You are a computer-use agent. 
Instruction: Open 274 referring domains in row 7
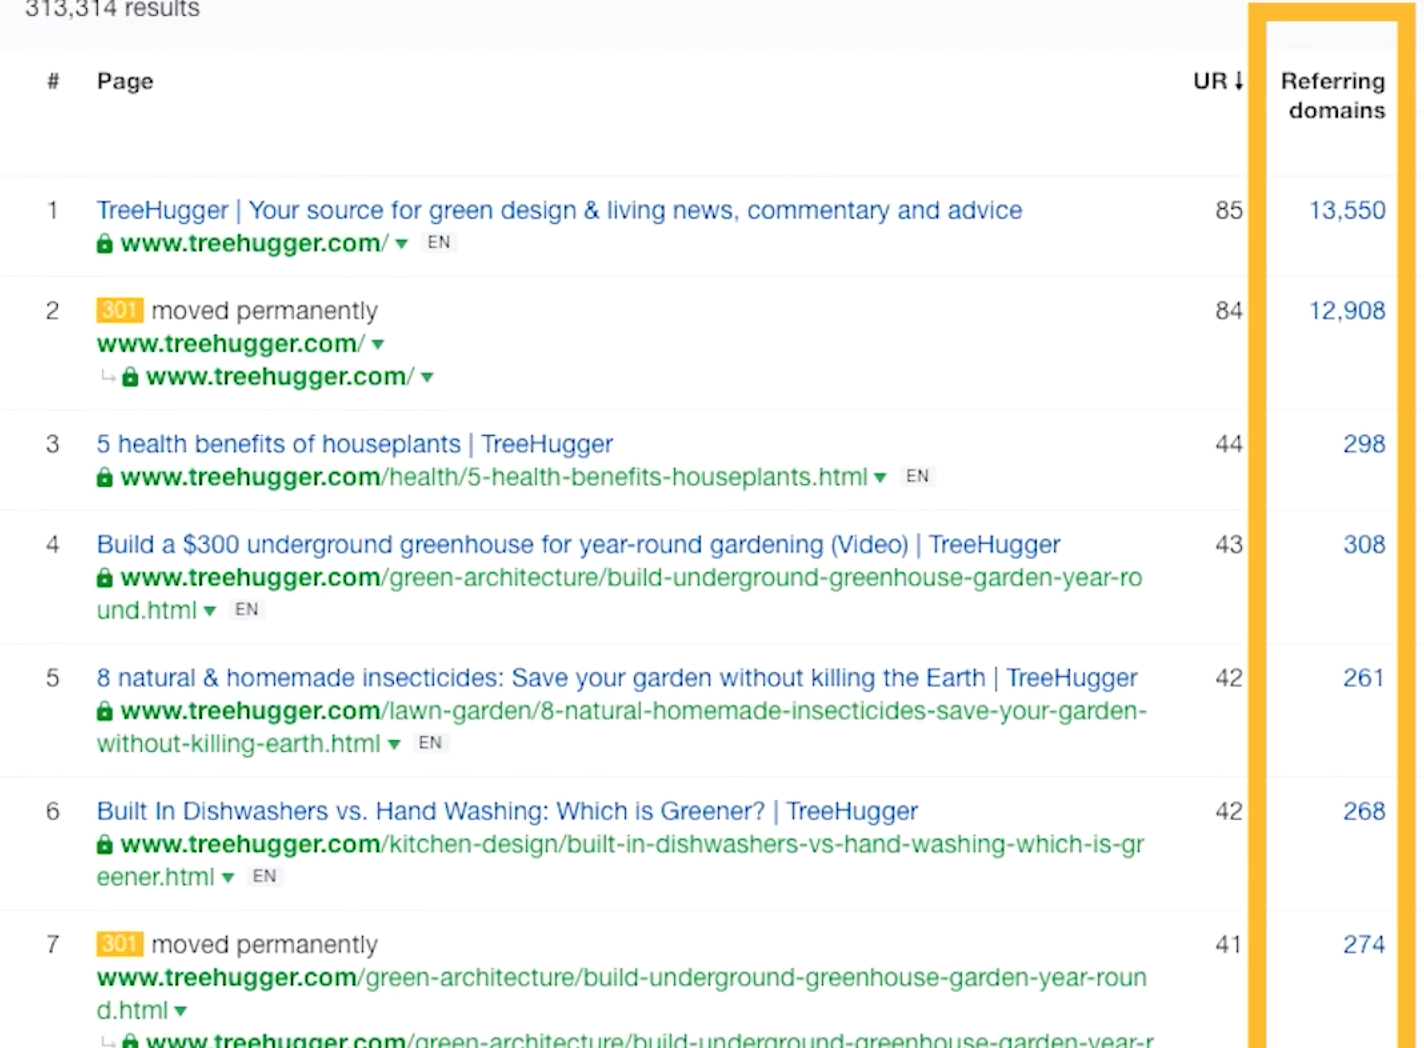tap(1364, 944)
